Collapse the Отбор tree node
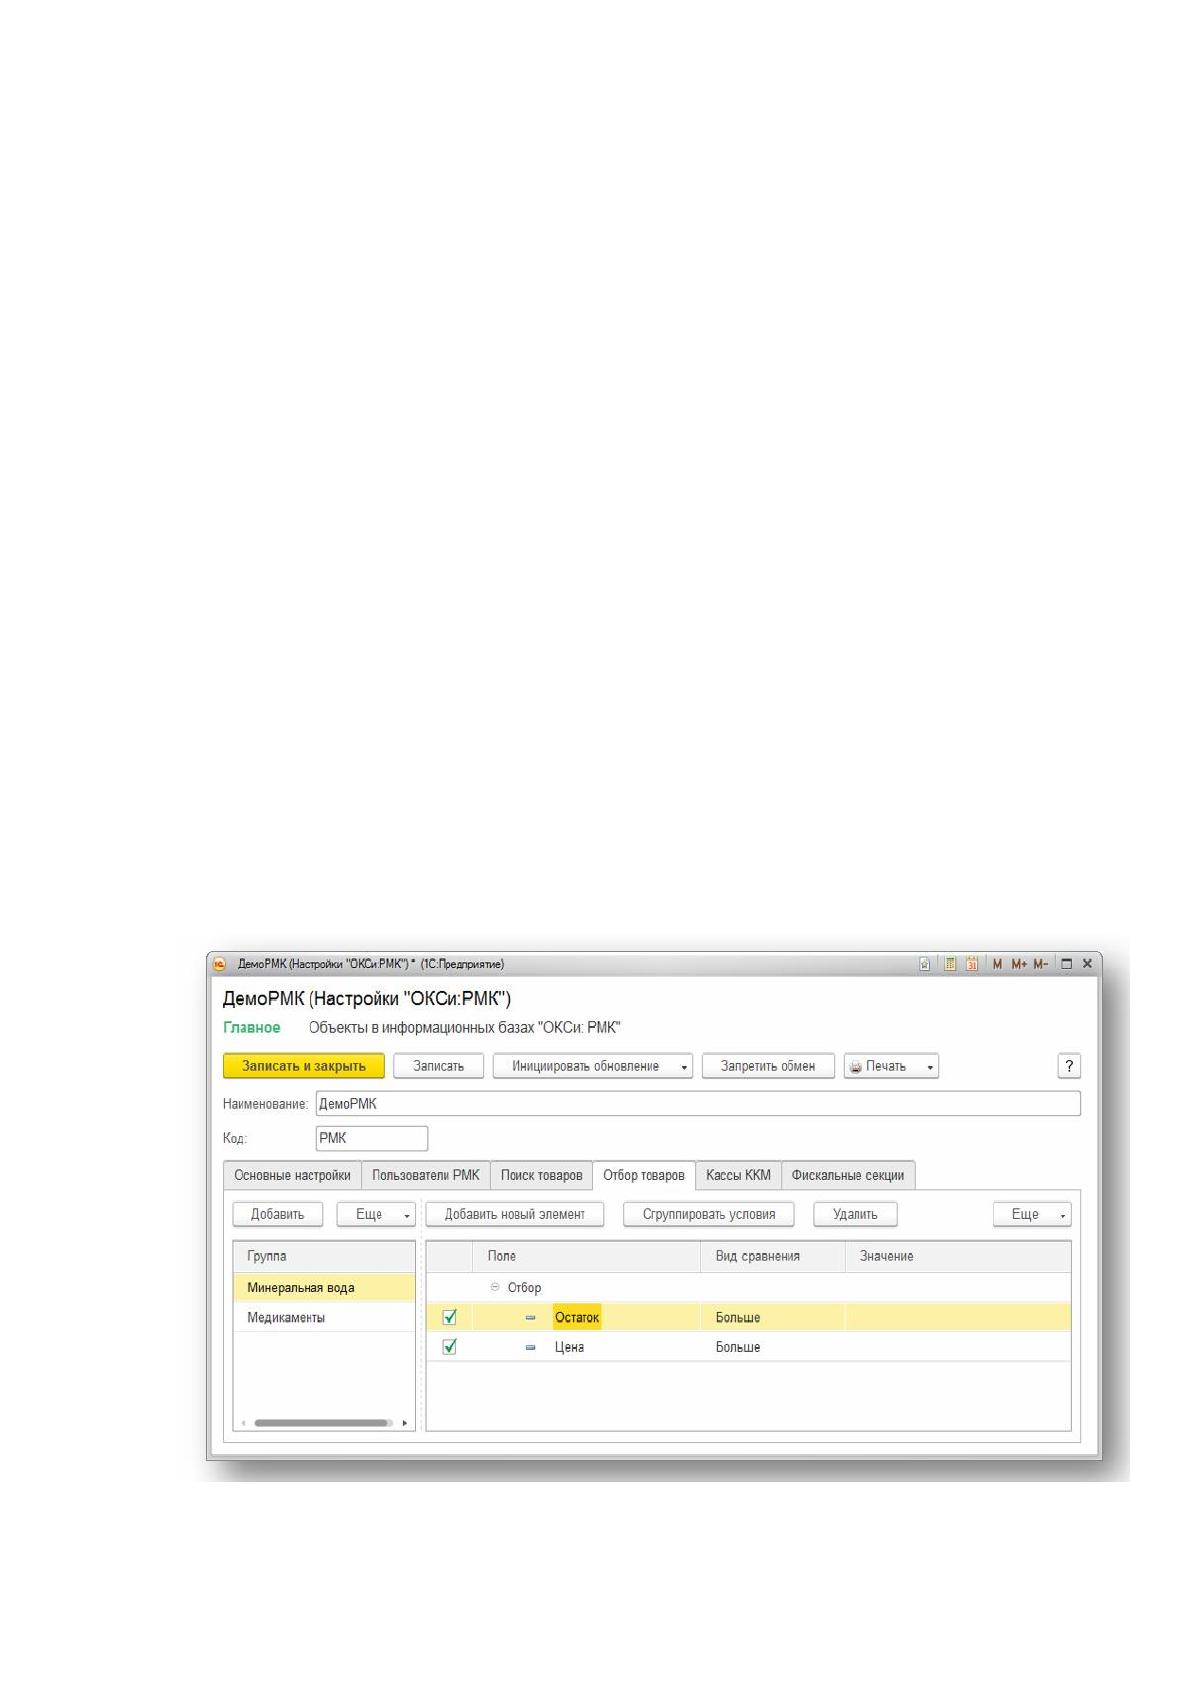Viewport: 1191px width, 1684px height. (495, 1287)
